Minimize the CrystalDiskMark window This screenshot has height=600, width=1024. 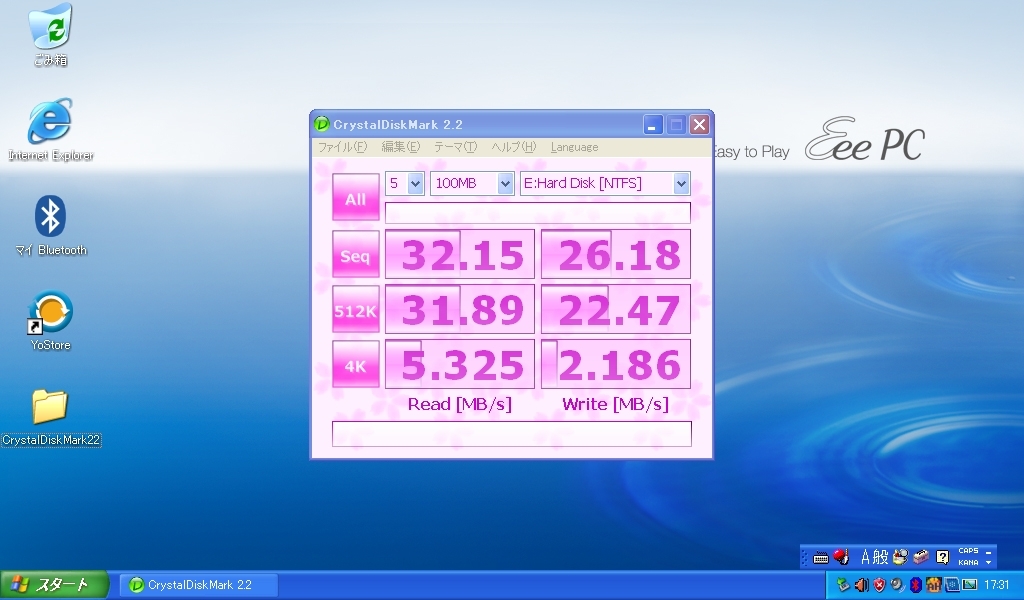coord(653,124)
